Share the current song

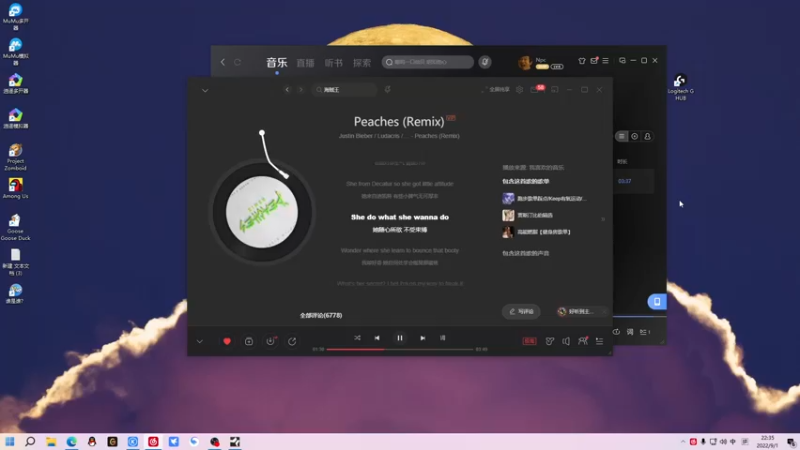coord(292,341)
